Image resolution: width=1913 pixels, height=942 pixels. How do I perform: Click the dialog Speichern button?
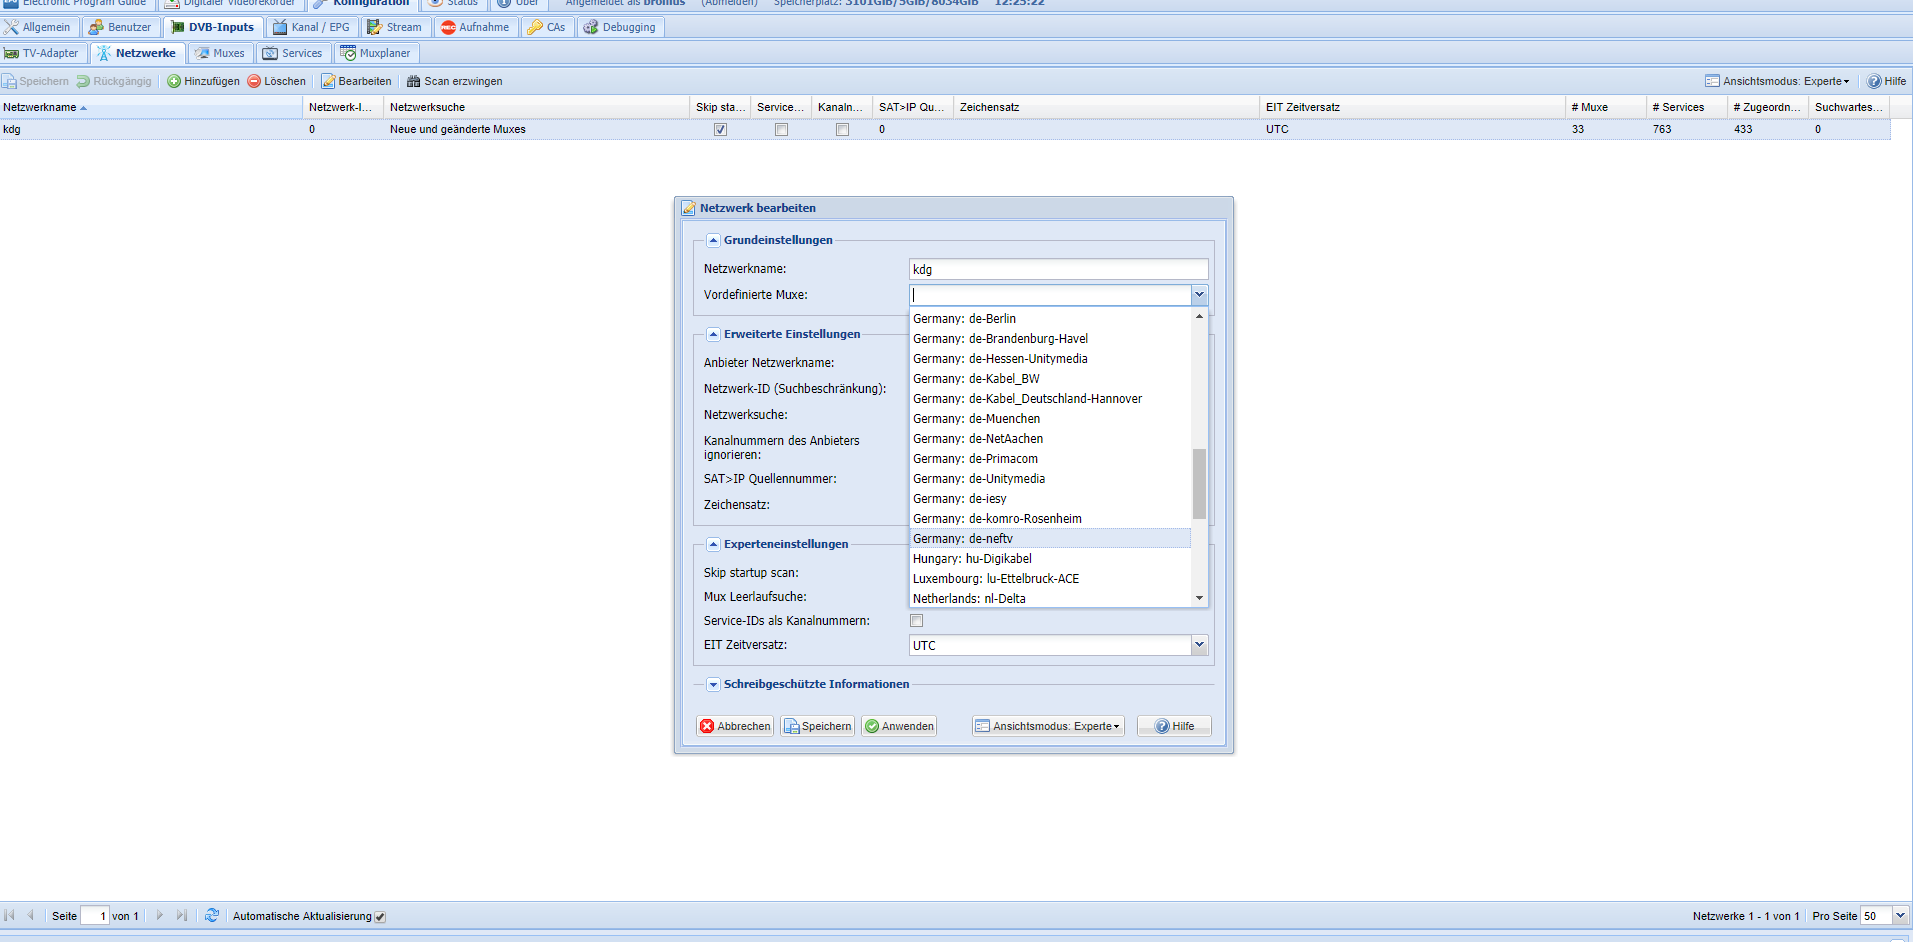[818, 726]
